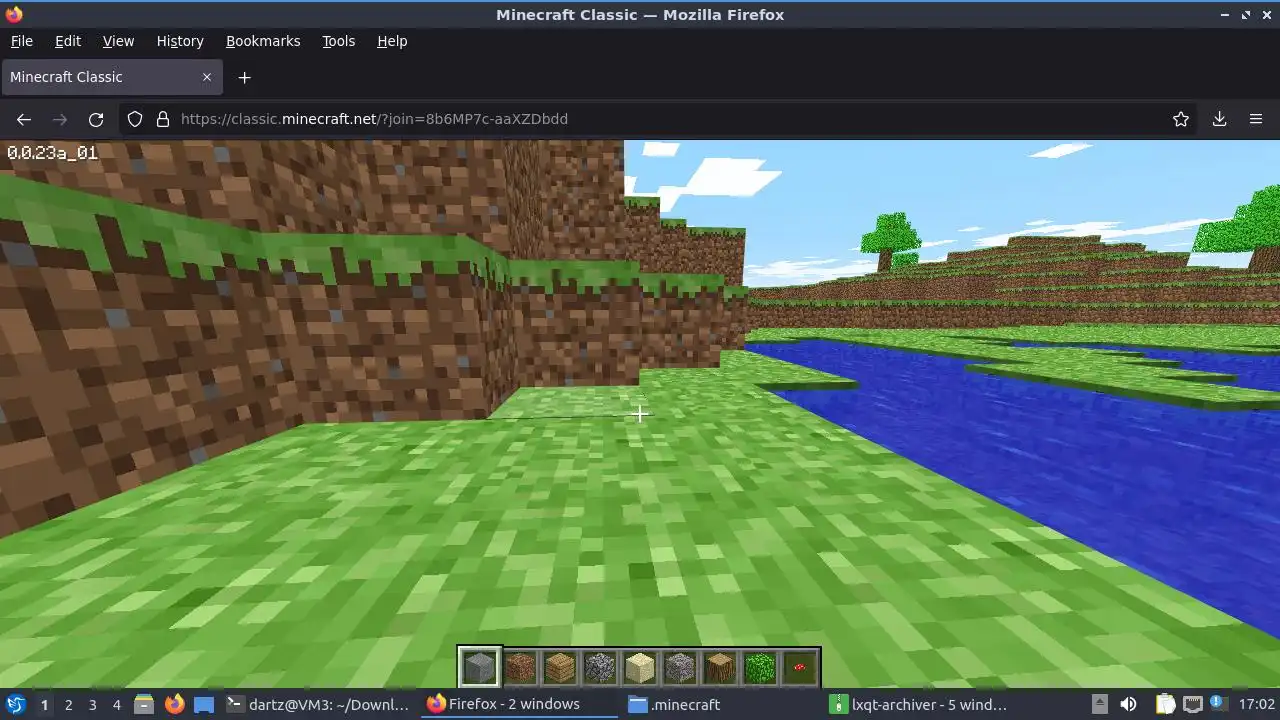Open the Firefox - 2 windows taskbar group

point(519,704)
